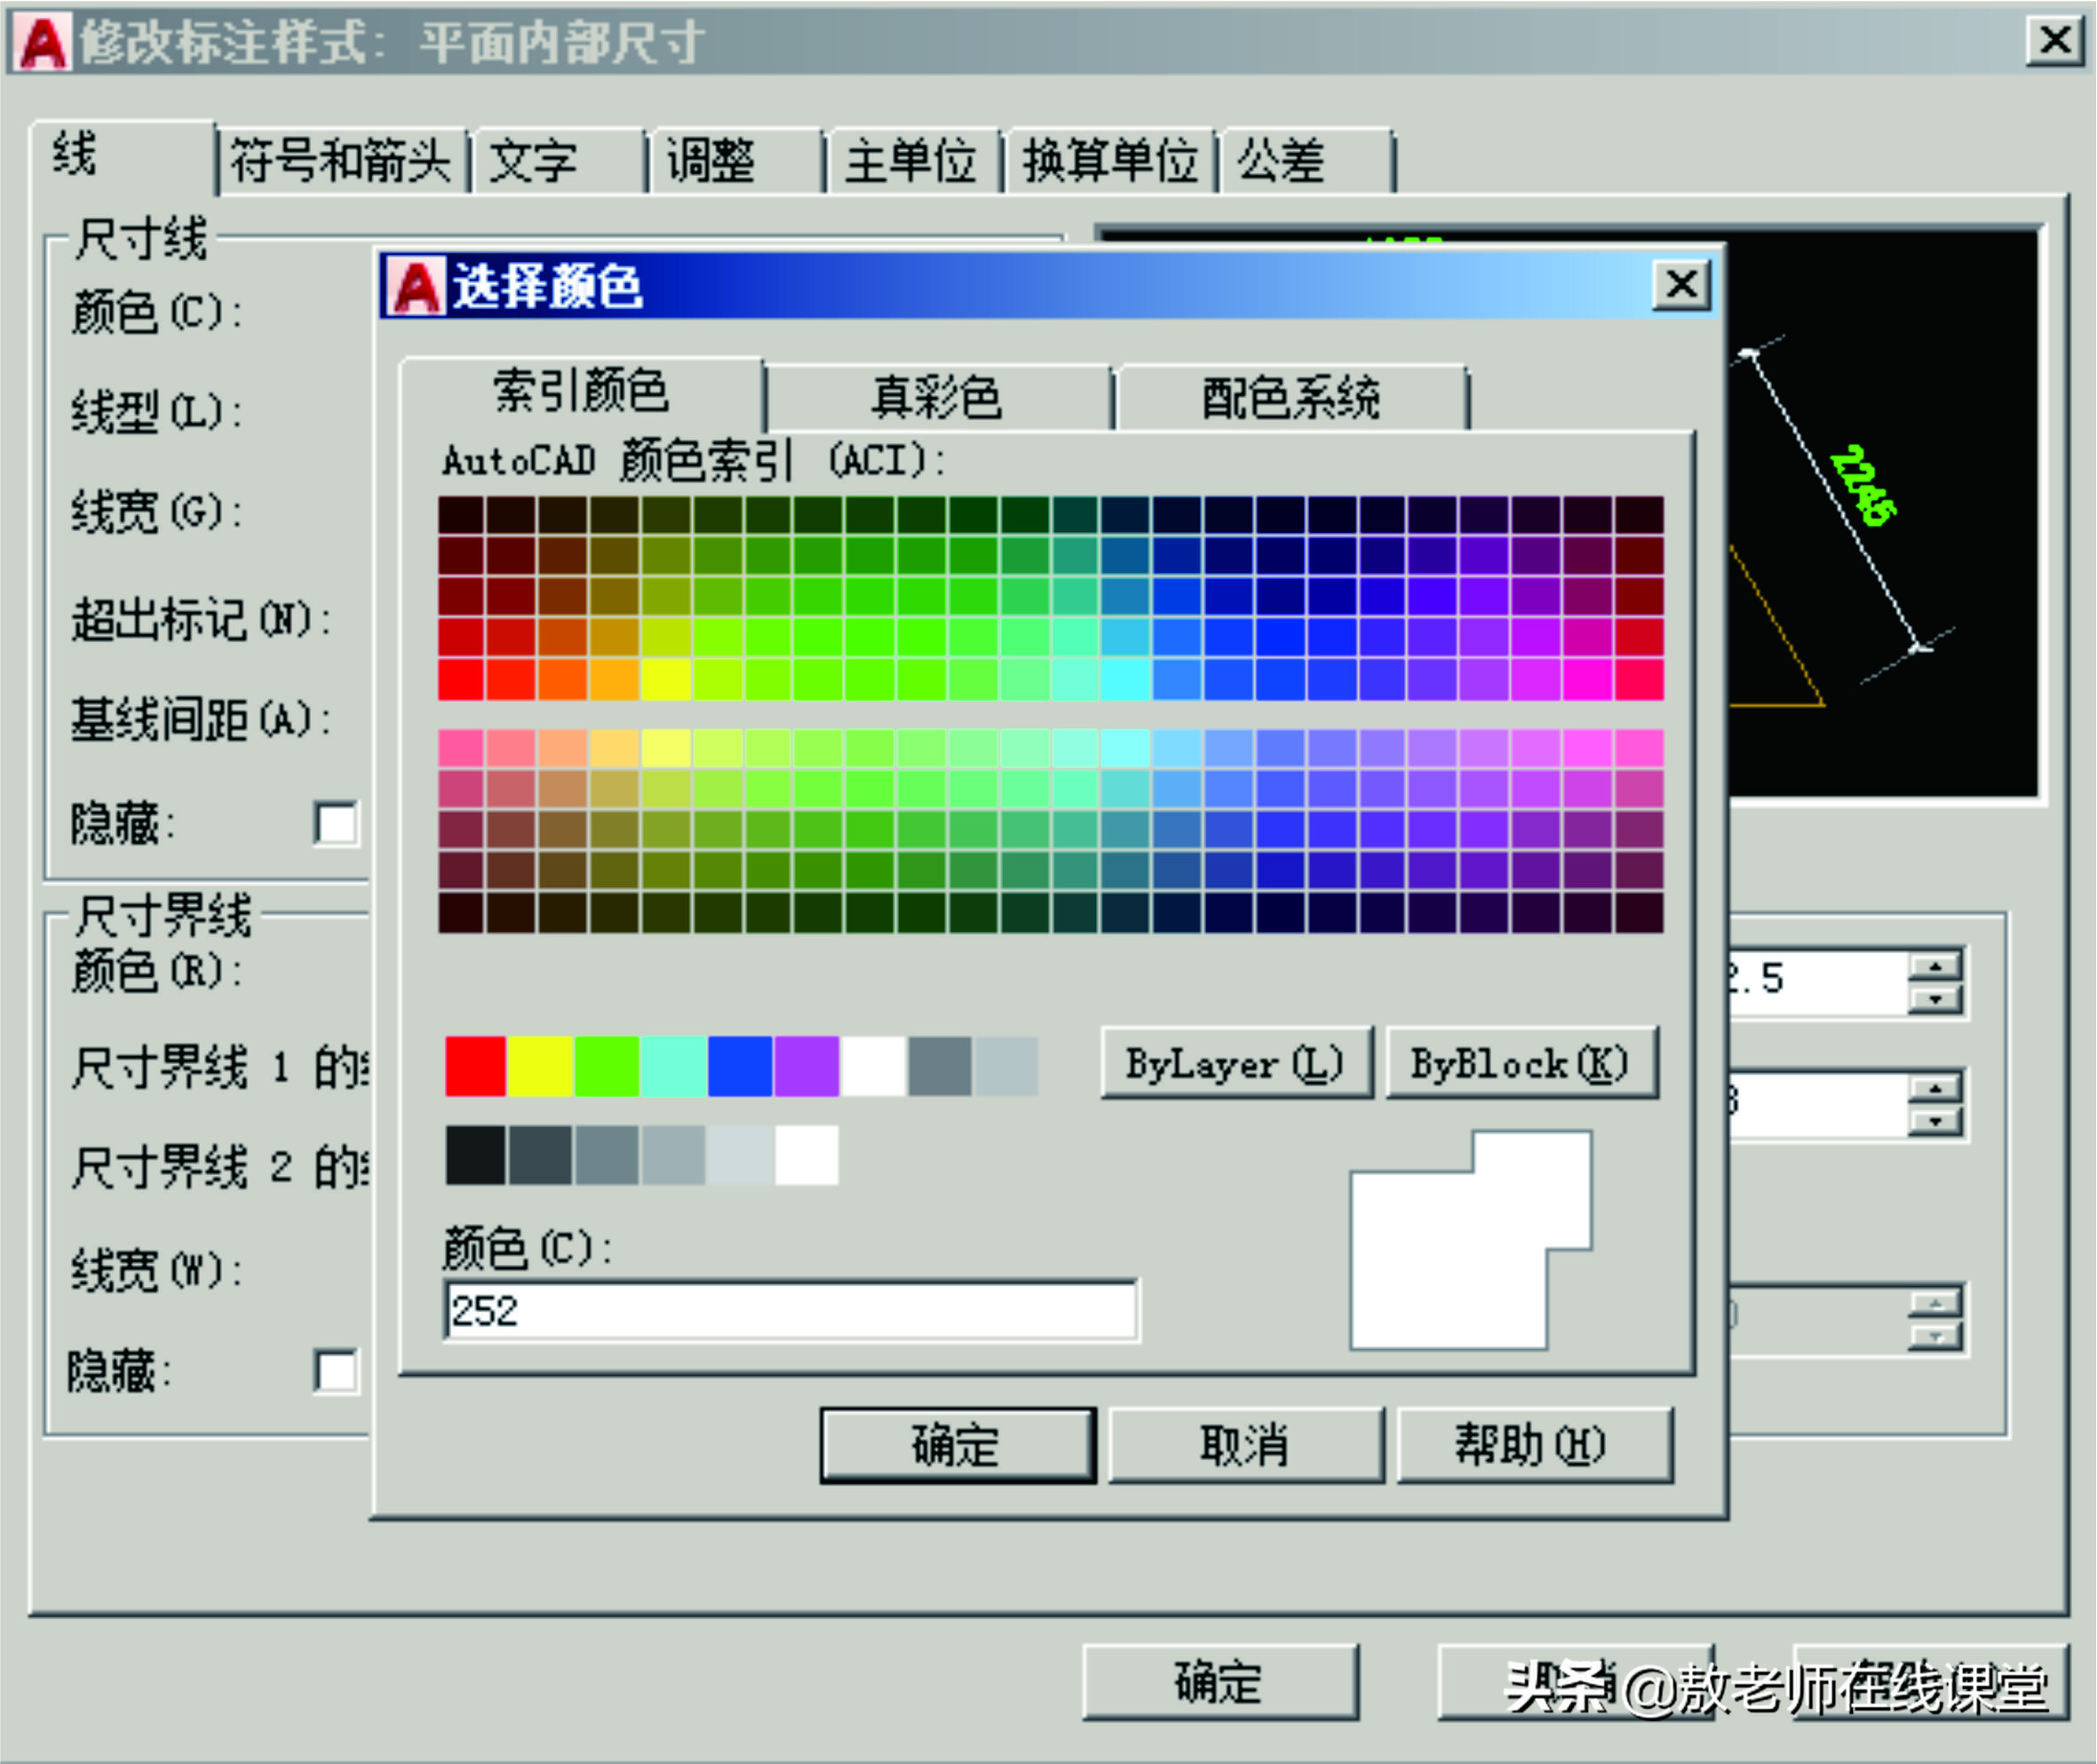Switch to the 真彩色 tab

click(x=936, y=396)
